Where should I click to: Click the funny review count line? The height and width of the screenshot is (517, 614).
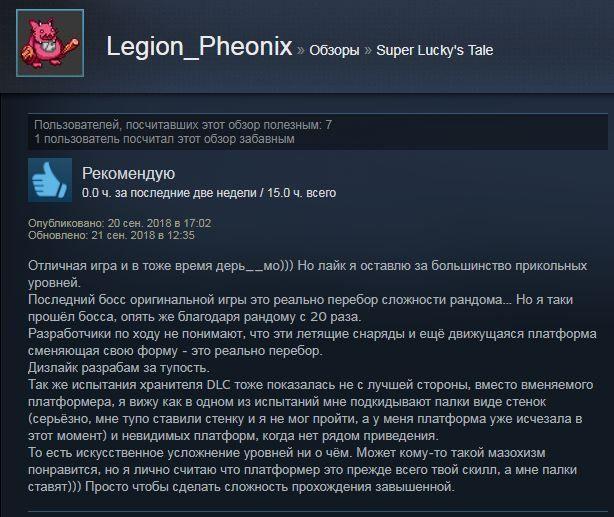coord(164,139)
